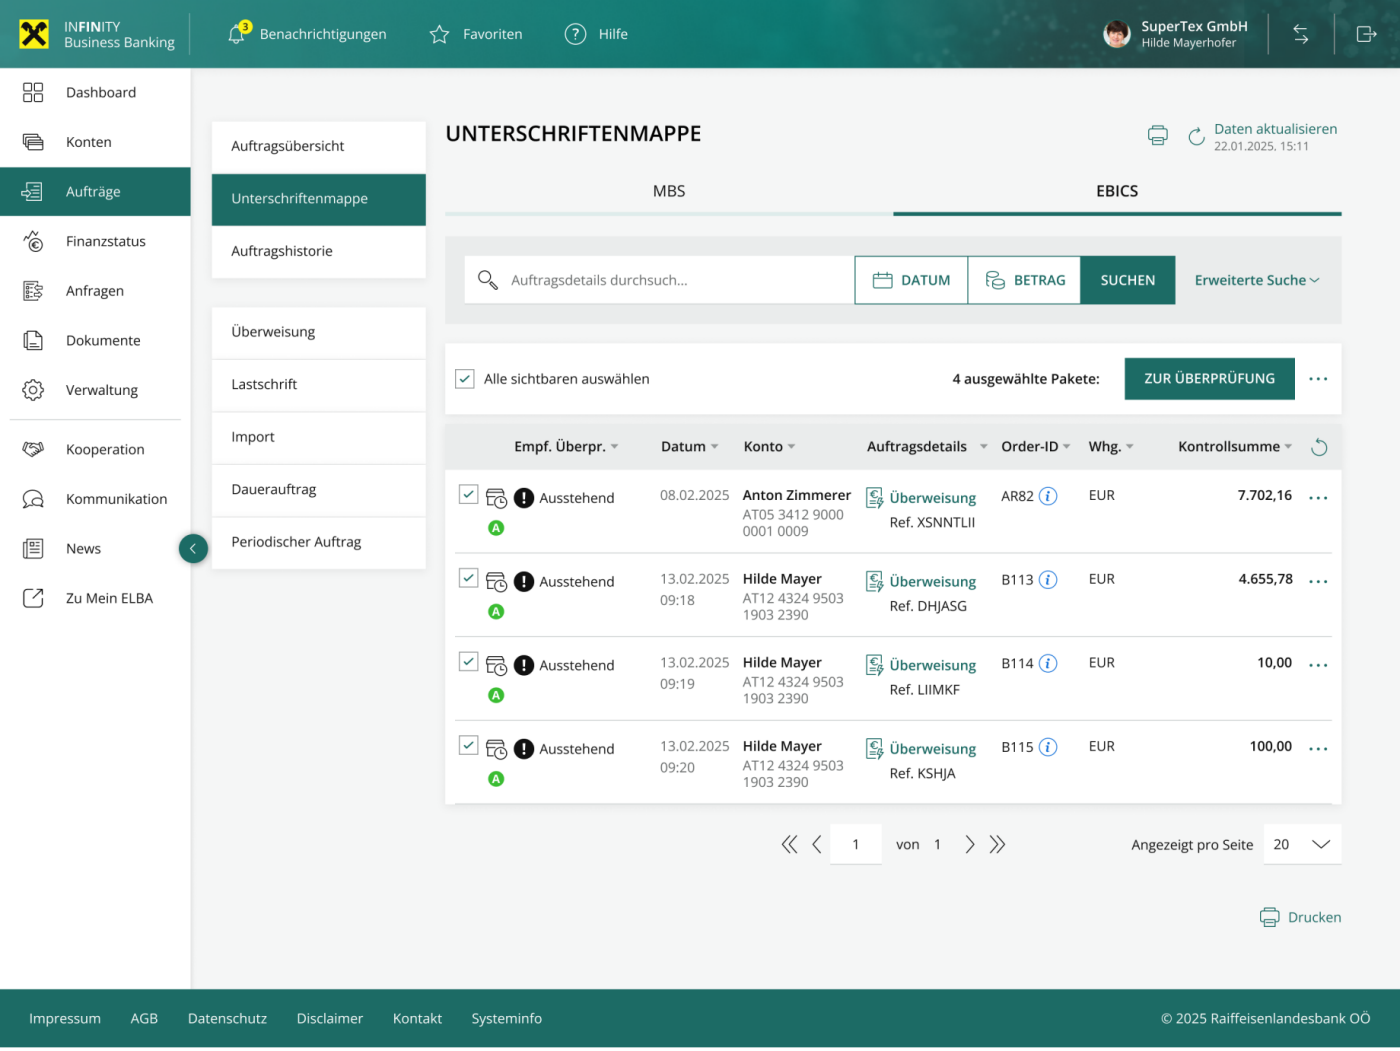Reset table columns with circular arrow icon

pos(1319,447)
